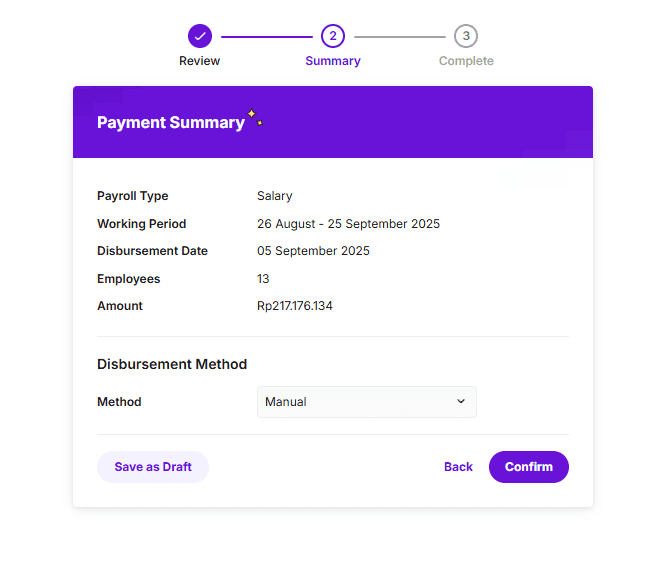Select the Summary step label
Screen dimensions: 667x567
[333, 61]
